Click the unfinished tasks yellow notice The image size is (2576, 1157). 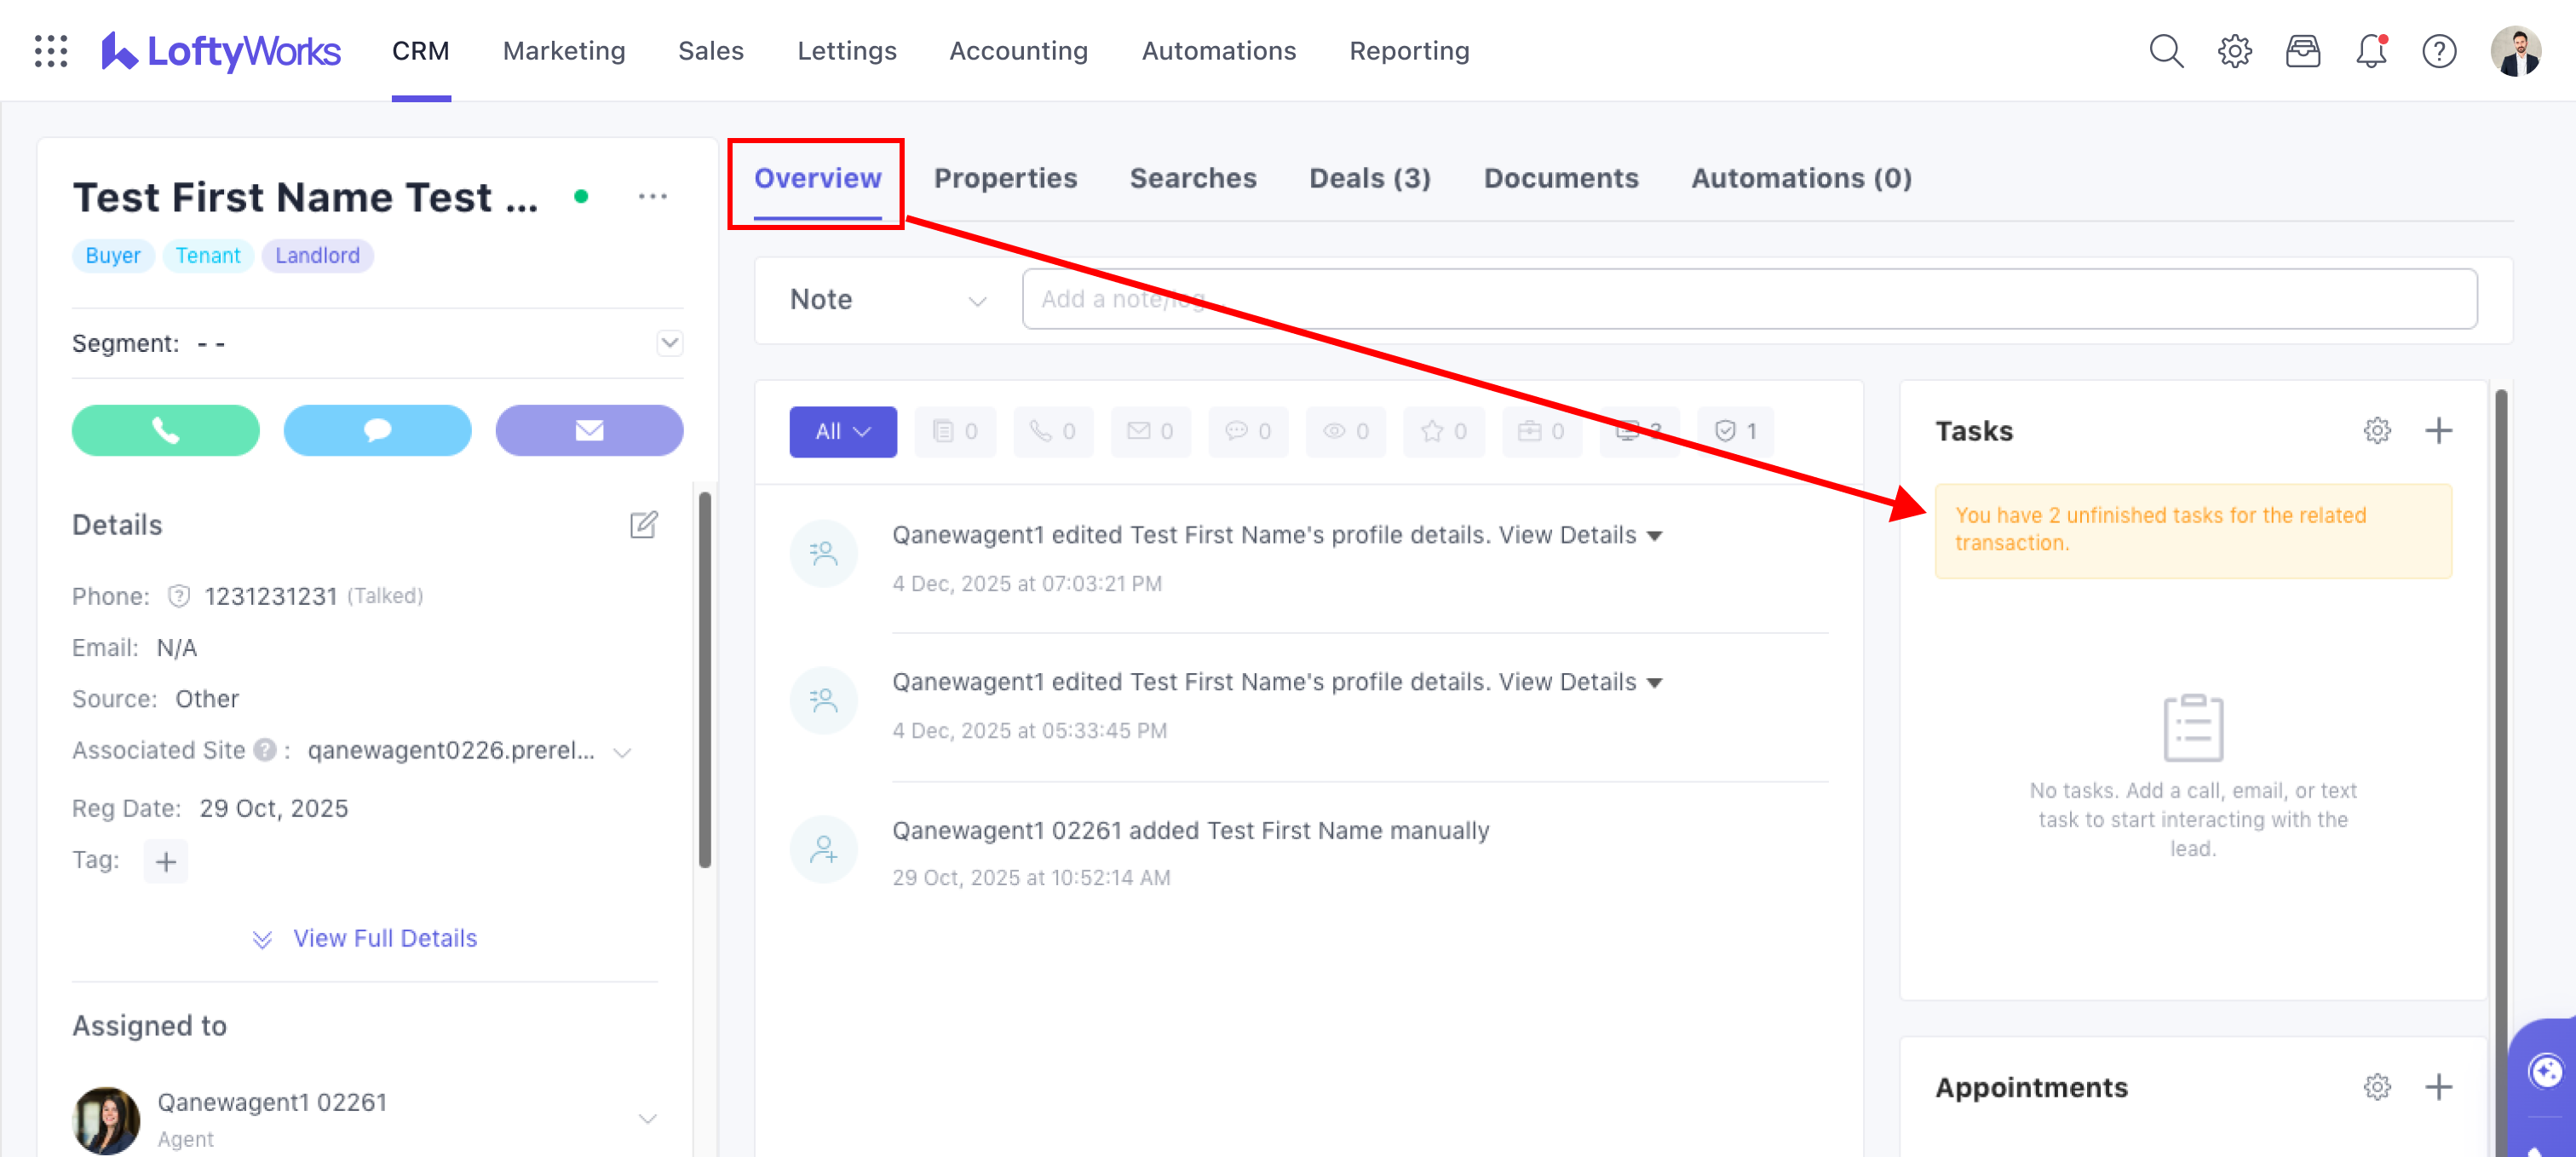point(2192,530)
